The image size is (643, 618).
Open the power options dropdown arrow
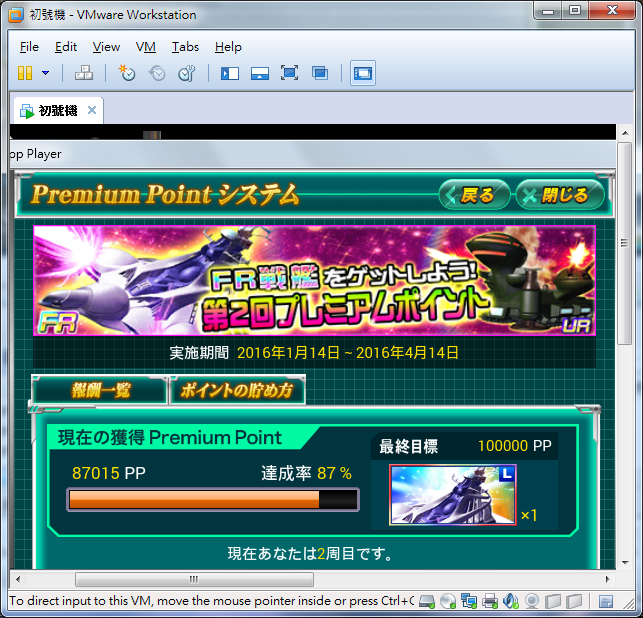[x=46, y=73]
